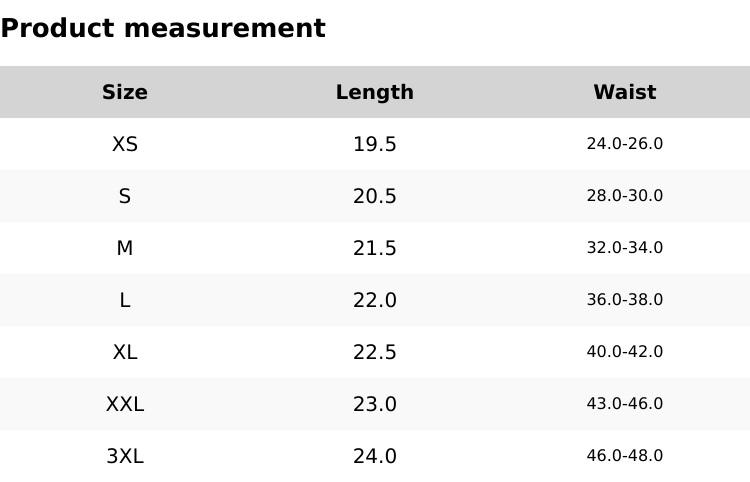This screenshot has width=750, height=482.
Task: Select the M size row label
Action: 125,248
